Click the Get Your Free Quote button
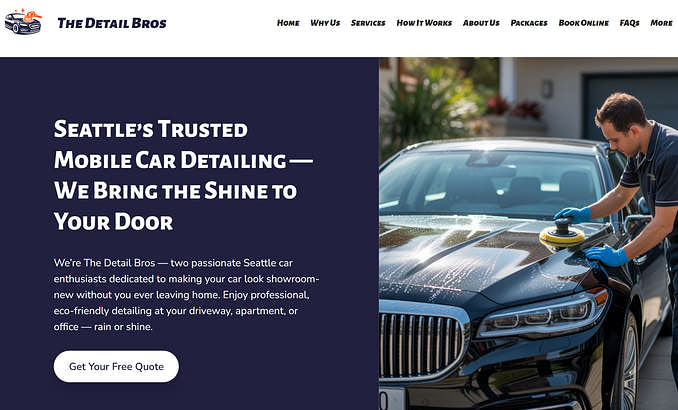 (x=116, y=366)
